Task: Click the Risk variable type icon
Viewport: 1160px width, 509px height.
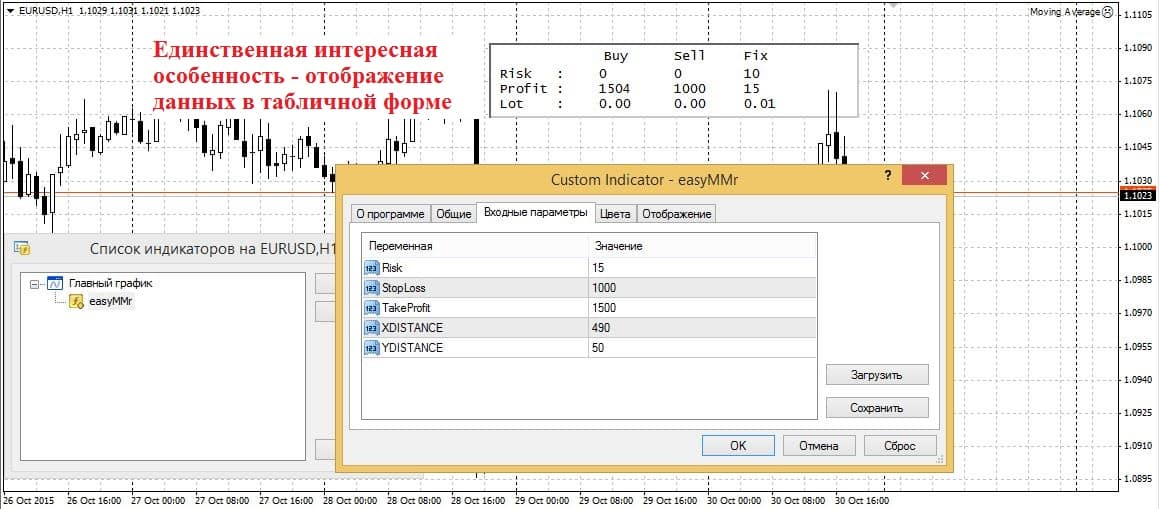Action: point(371,268)
